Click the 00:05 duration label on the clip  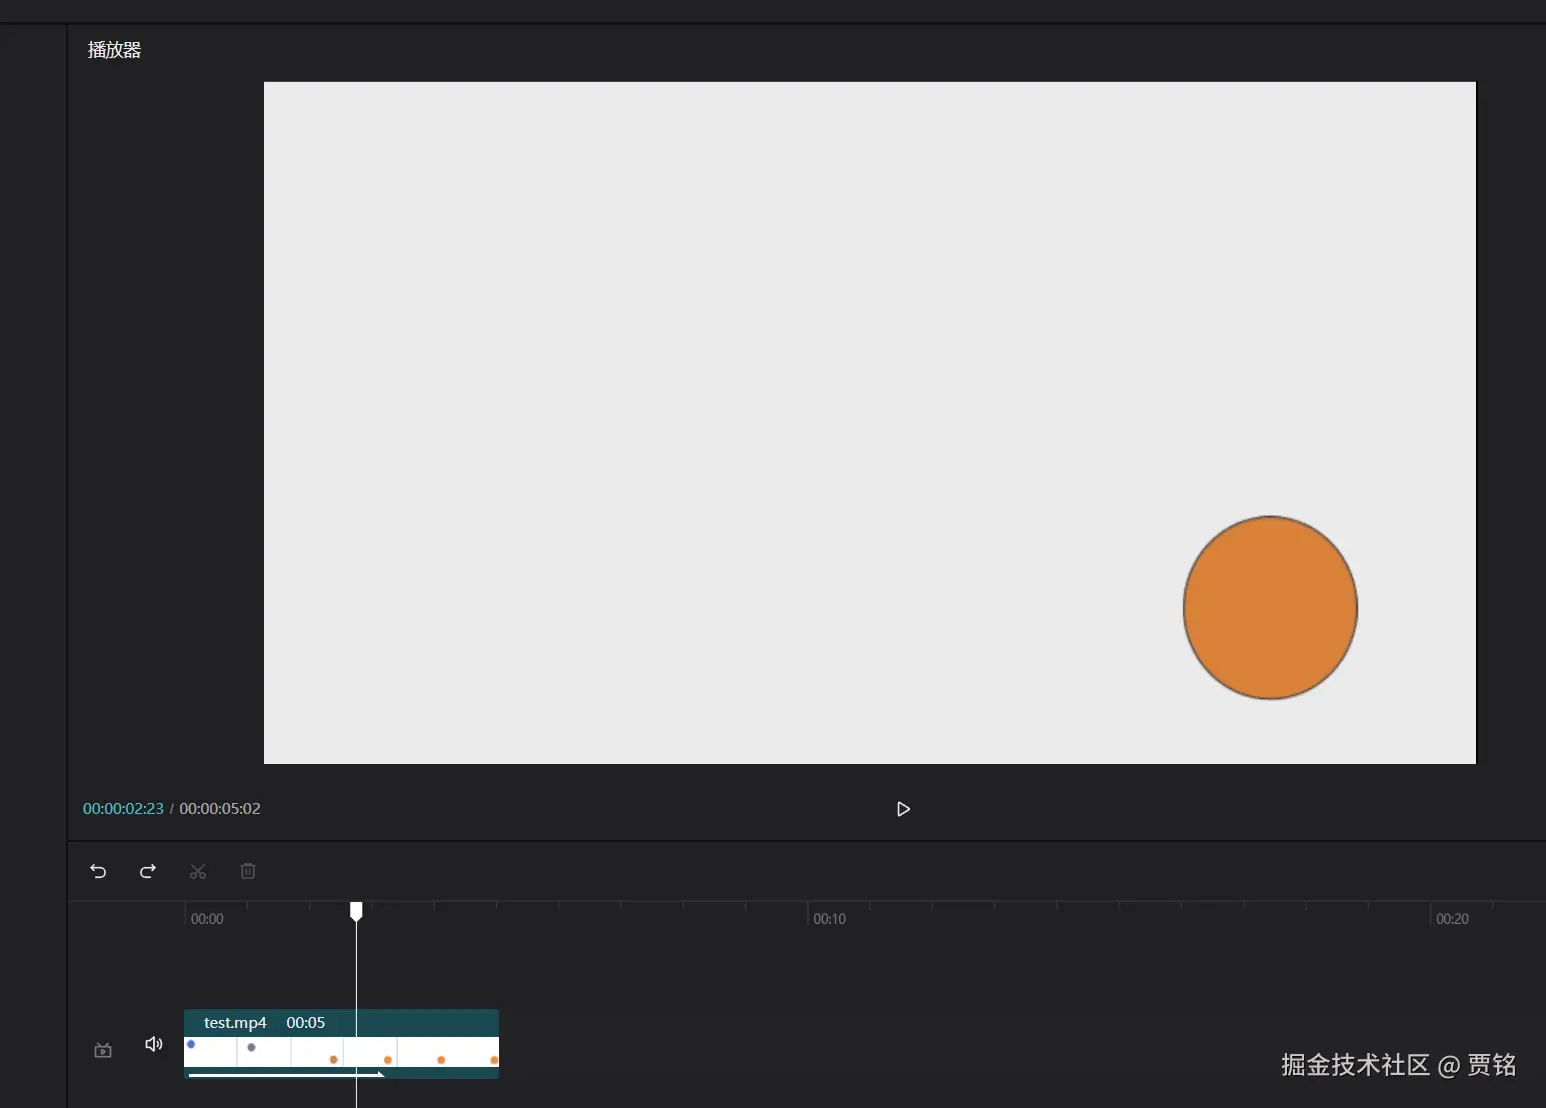(306, 1022)
